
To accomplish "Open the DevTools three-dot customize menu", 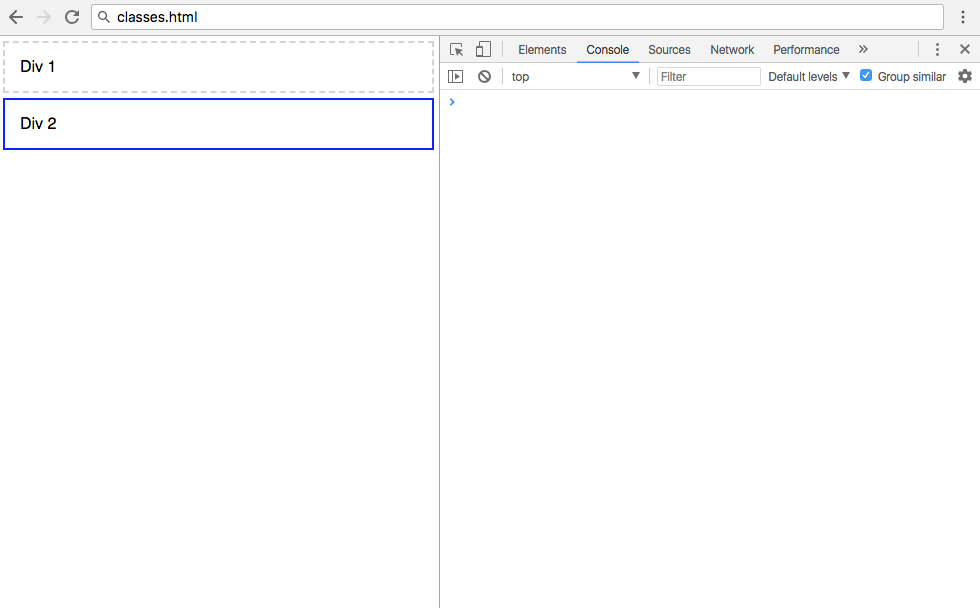I will click(x=937, y=50).
